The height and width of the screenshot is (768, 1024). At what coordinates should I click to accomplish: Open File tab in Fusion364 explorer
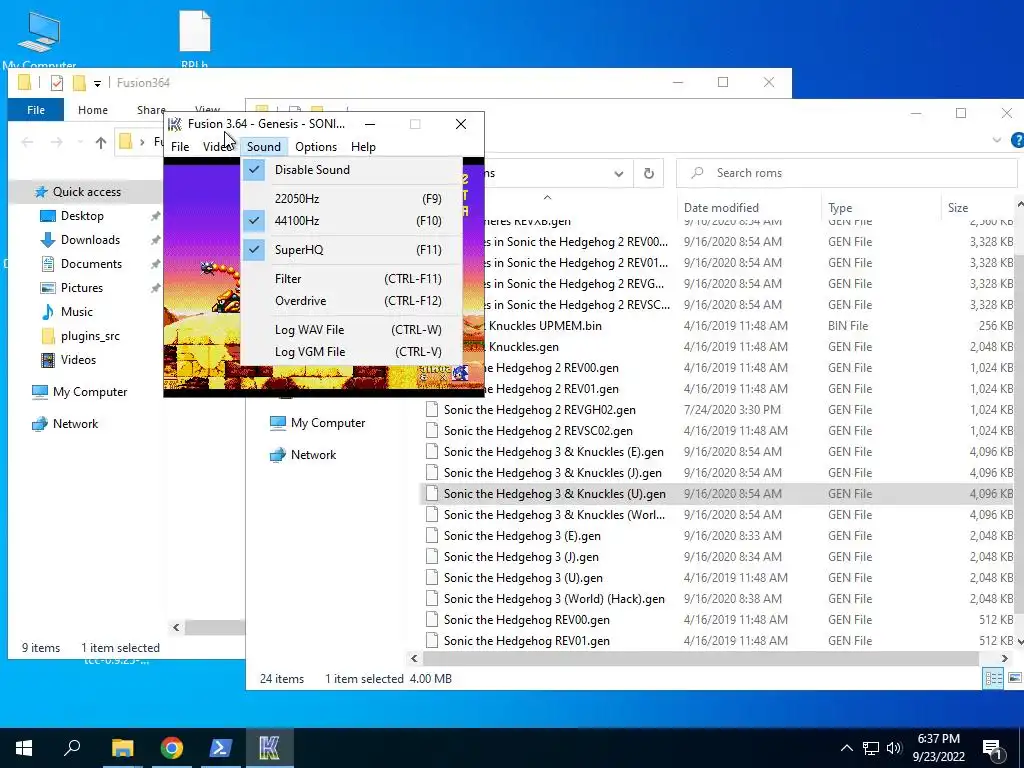(x=36, y=110)
